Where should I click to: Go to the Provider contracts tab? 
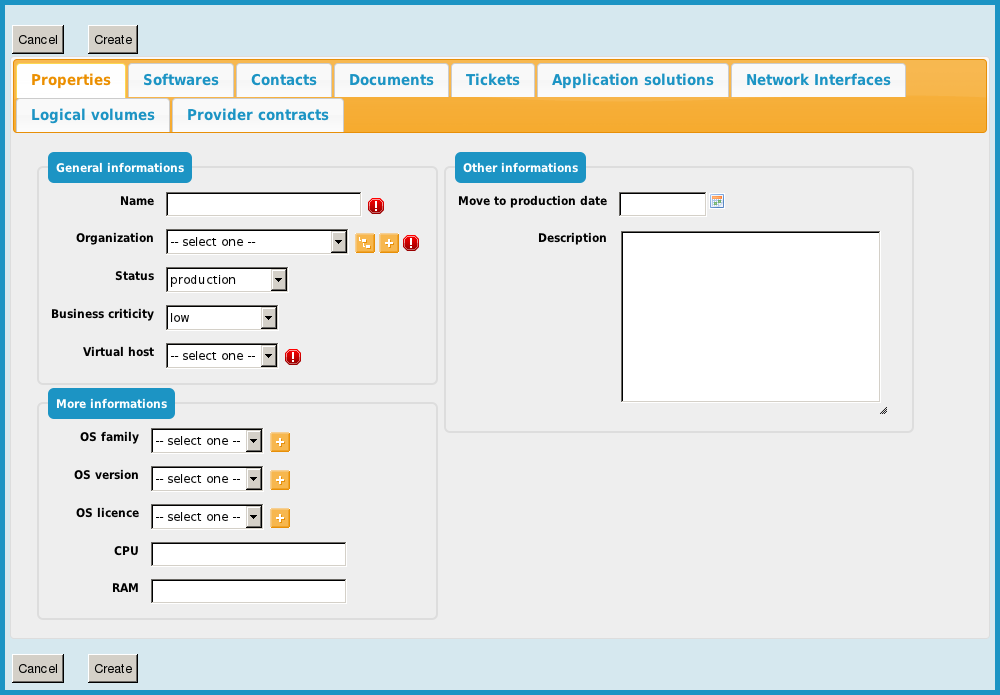(257, 115)
